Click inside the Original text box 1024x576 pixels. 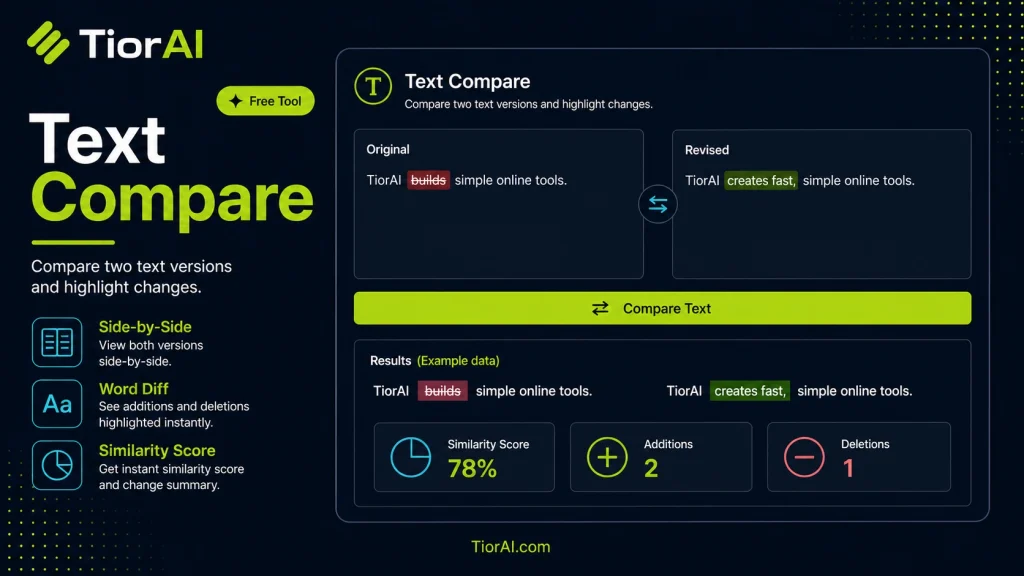[x=498, y=204]
